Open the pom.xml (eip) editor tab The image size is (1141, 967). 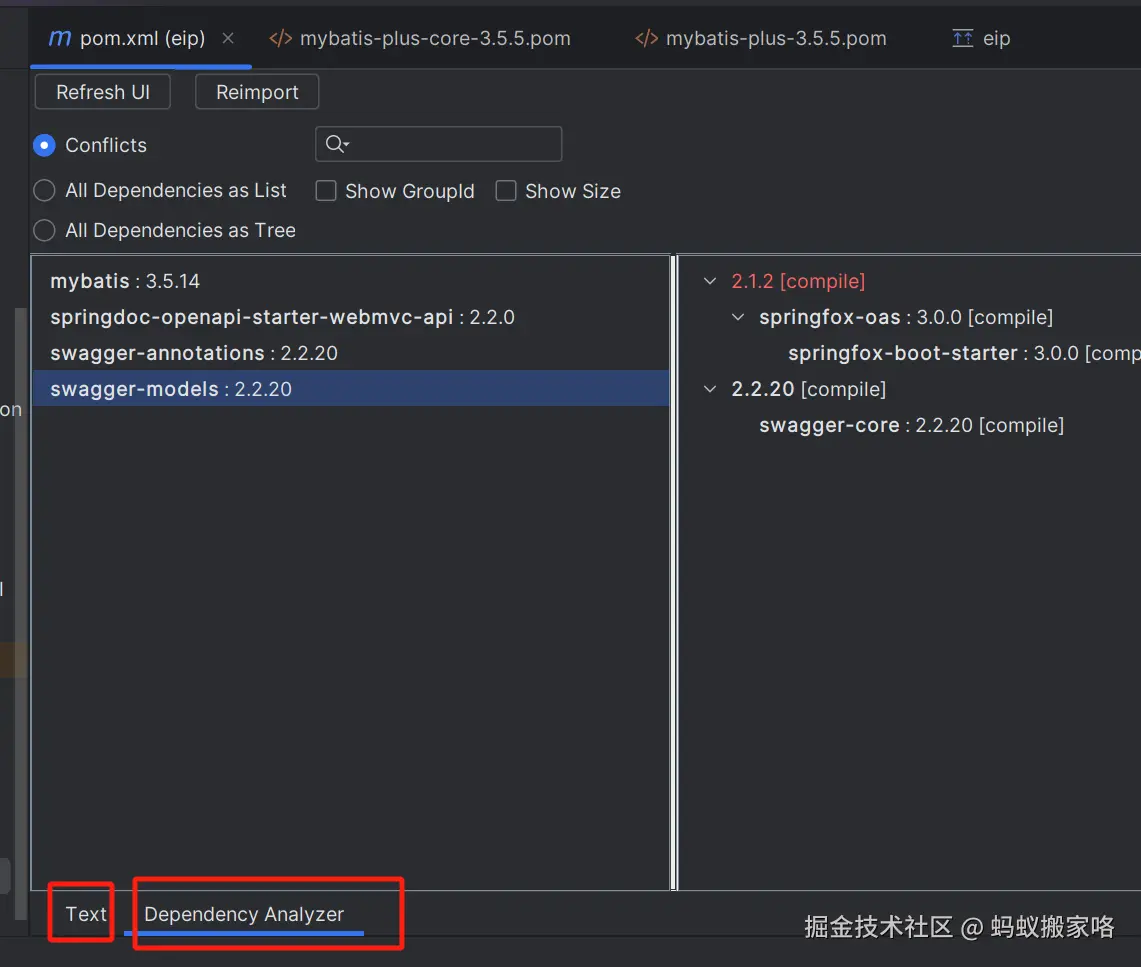[x=142, y=38]
